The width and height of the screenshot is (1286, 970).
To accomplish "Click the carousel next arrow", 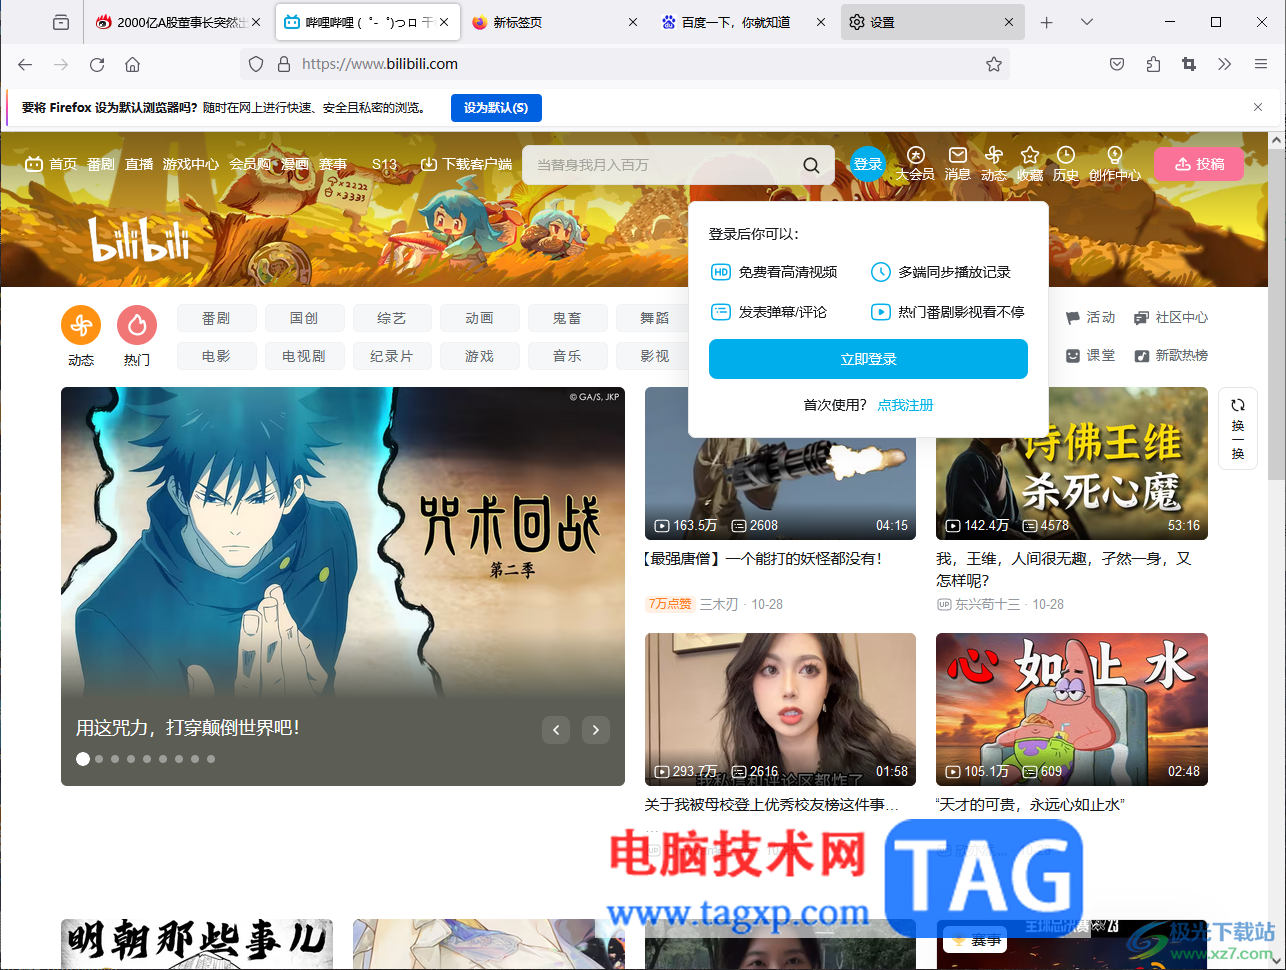I will click(596, 730).
